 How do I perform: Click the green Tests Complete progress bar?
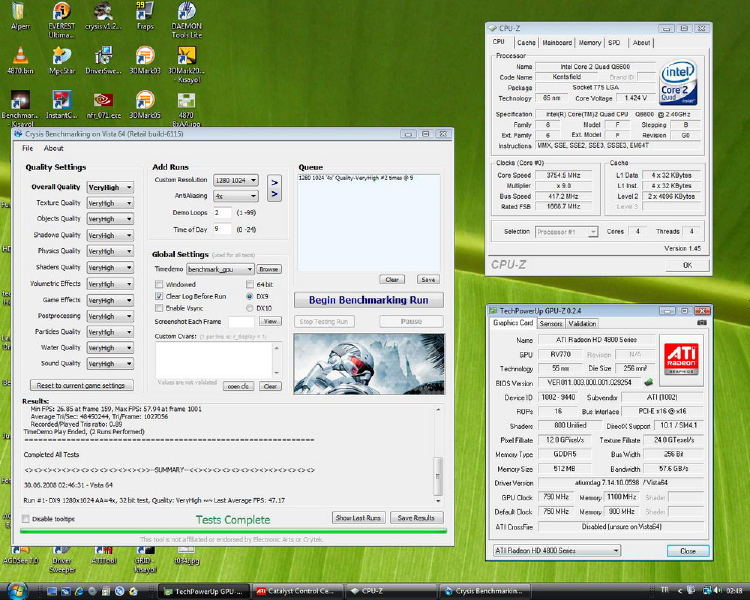coord(233,531)
